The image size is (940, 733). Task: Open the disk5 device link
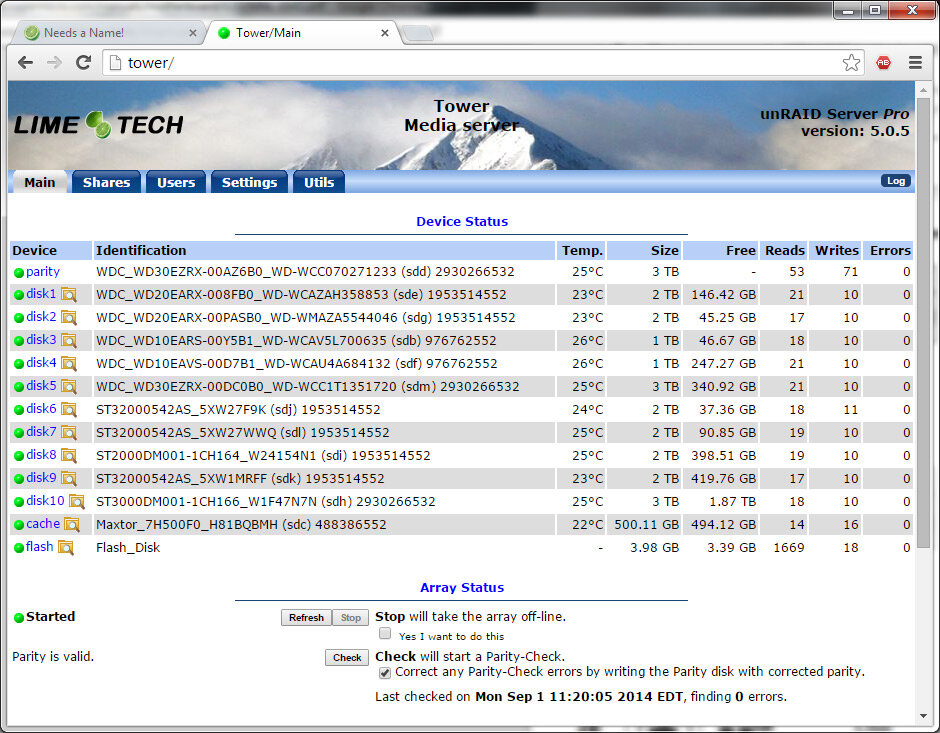tap(41, 386)
